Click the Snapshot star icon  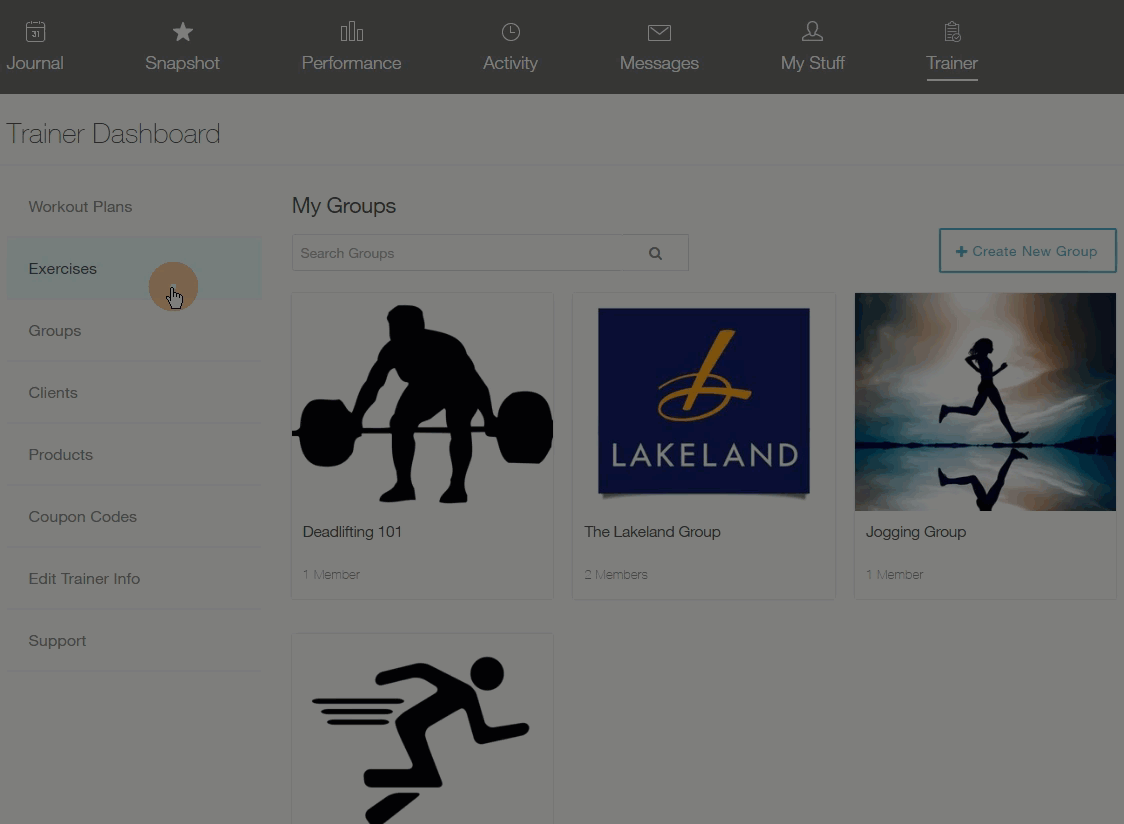click(x=183, y=32)
